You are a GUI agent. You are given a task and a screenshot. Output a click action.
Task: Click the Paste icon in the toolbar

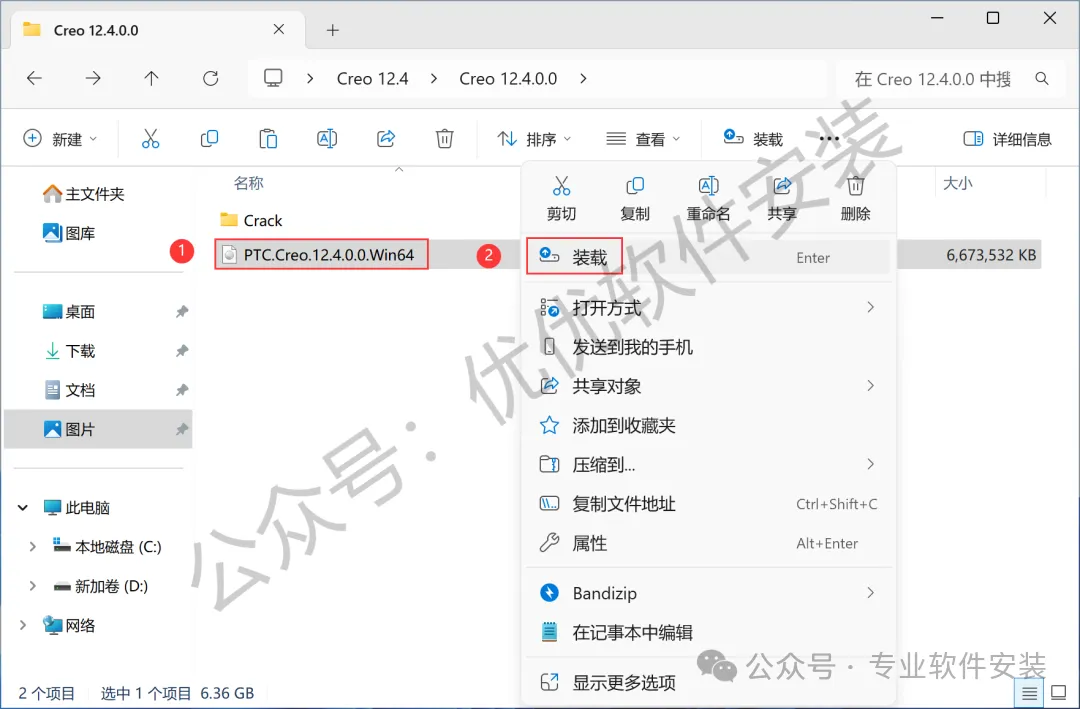point(268,138)
